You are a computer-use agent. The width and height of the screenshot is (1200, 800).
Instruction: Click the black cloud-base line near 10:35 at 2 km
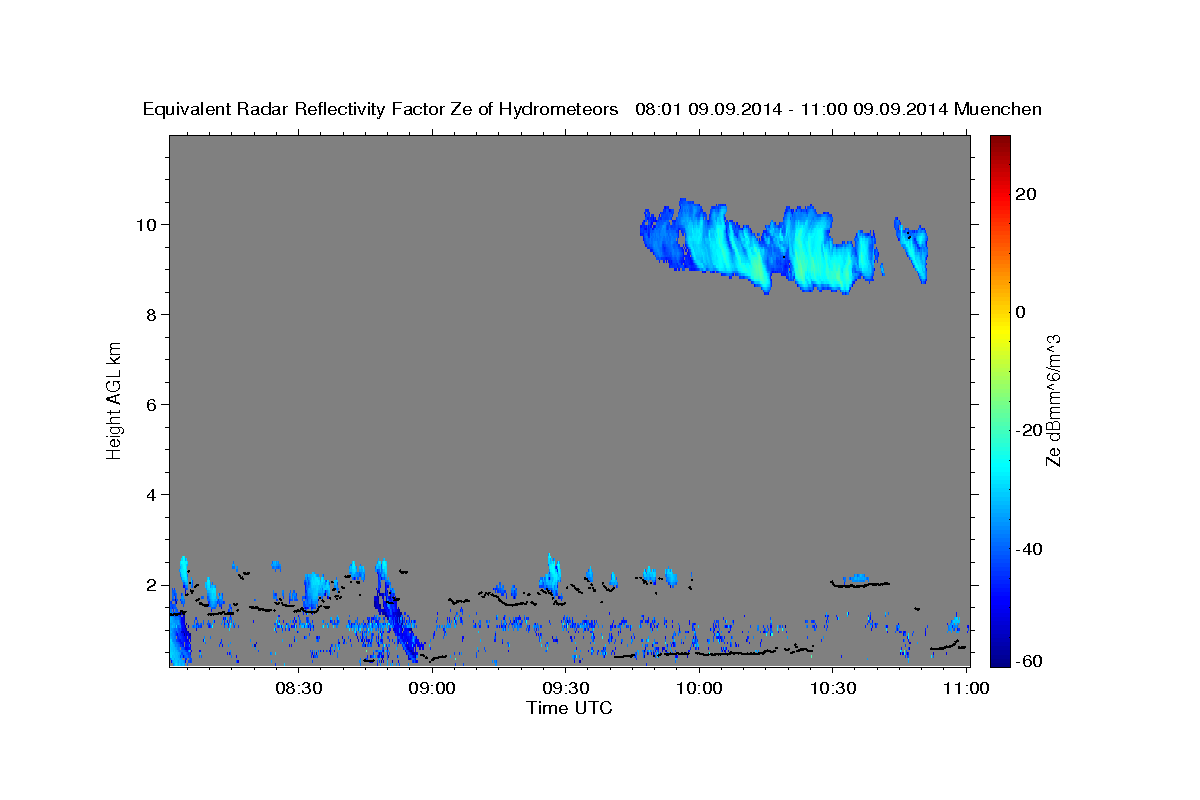[860, 584]
